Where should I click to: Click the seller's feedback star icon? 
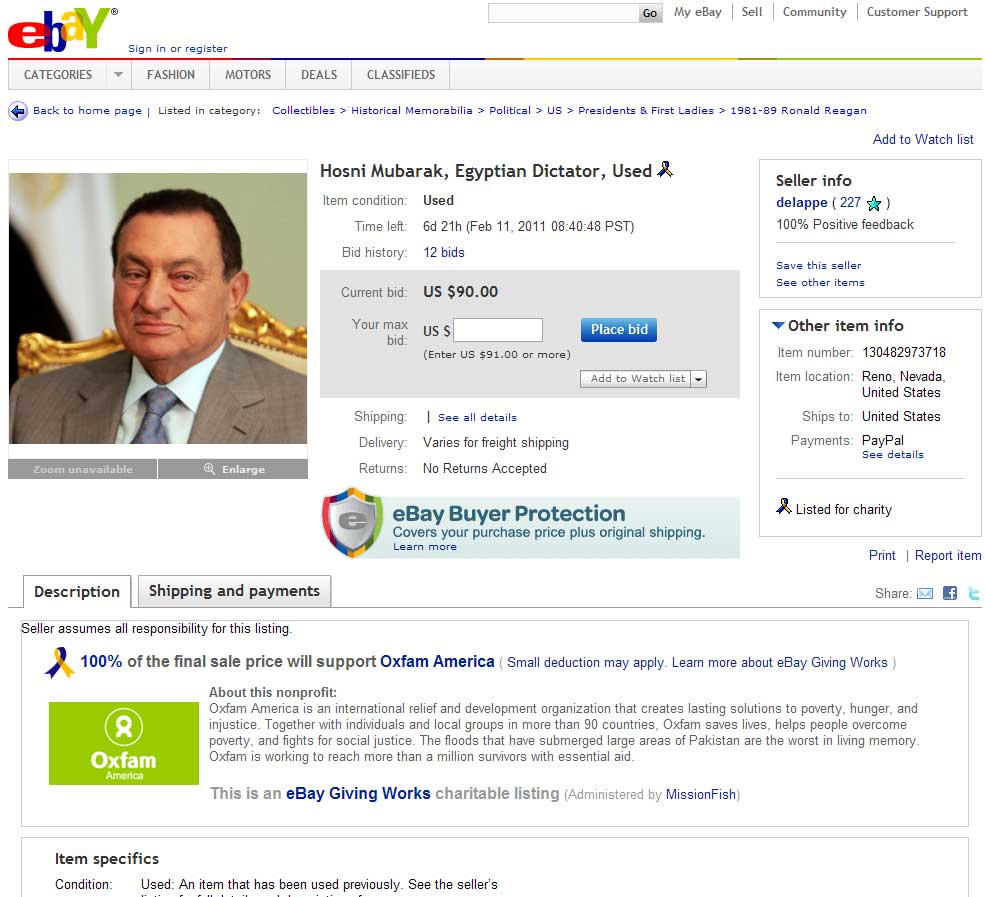click(x=873, y=204)
